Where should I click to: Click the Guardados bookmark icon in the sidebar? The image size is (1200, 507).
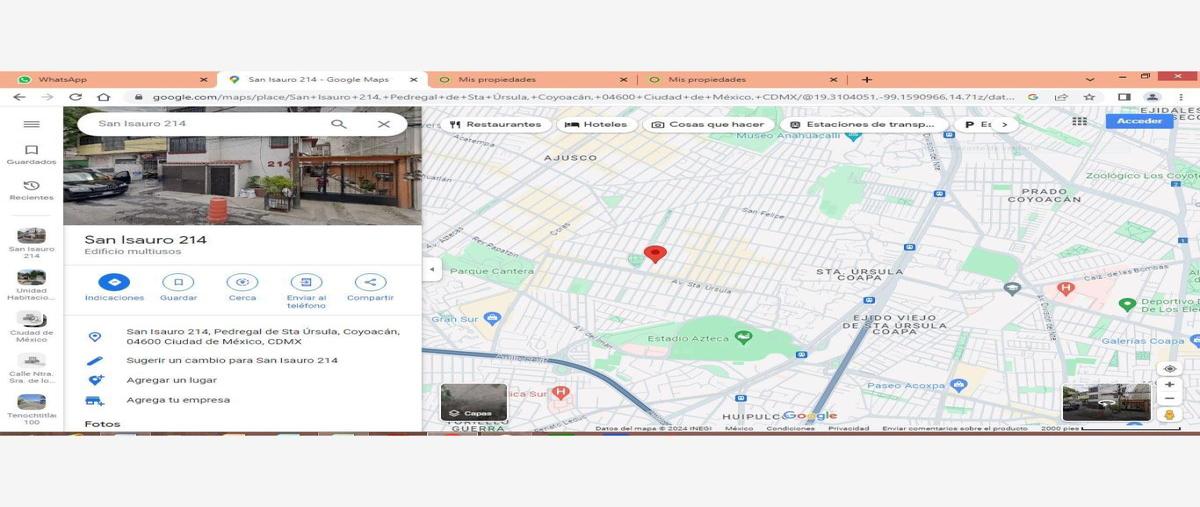31,151
